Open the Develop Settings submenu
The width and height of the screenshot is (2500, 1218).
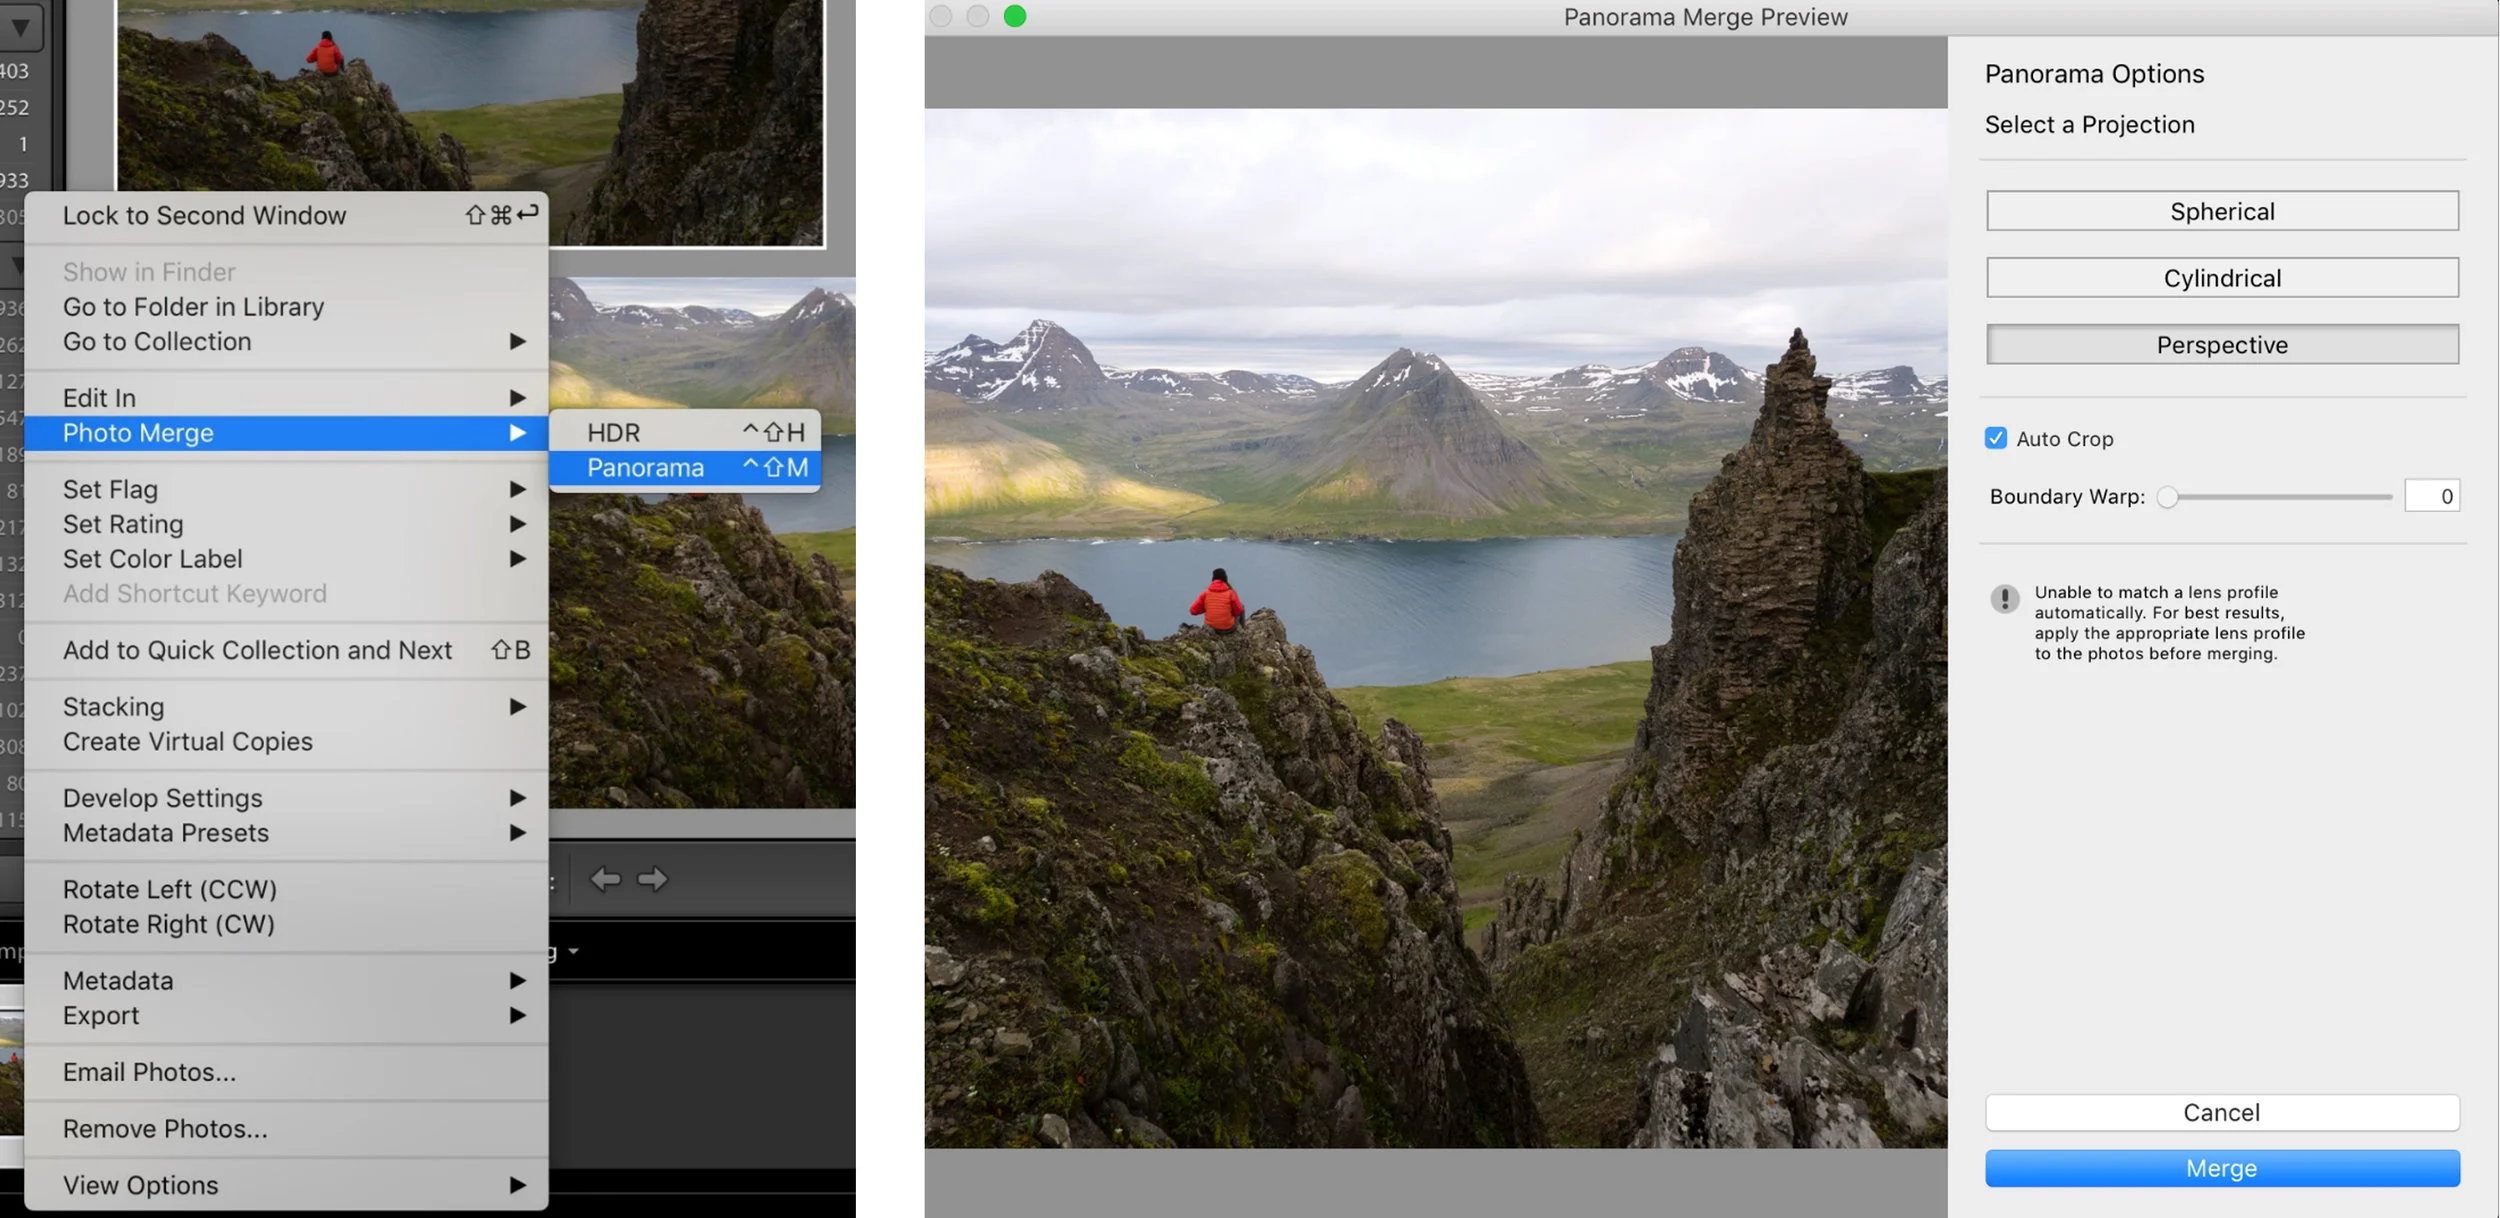286,798
